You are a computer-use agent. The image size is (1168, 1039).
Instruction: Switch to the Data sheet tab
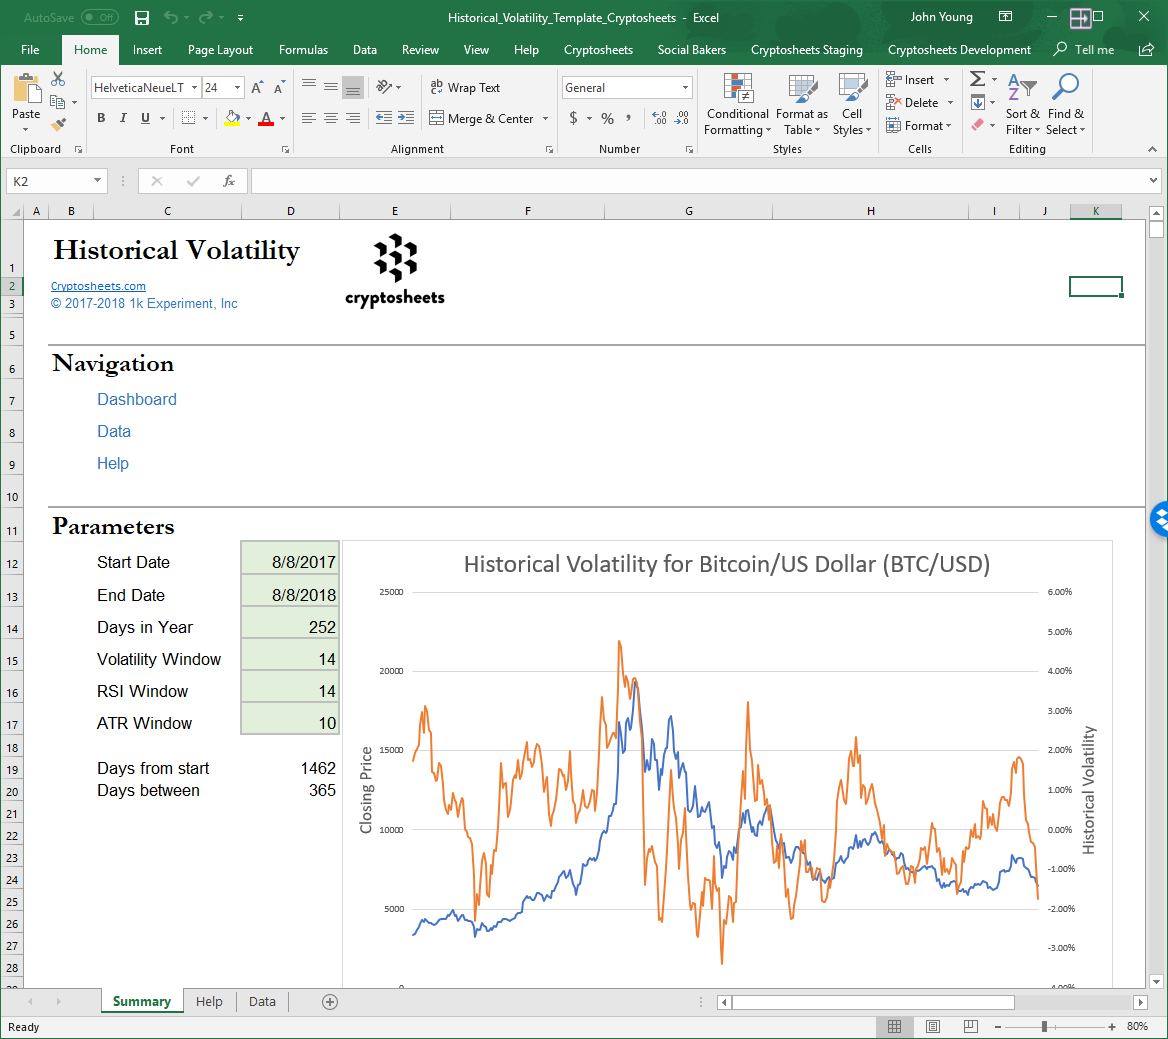(x=262, y=1002)
